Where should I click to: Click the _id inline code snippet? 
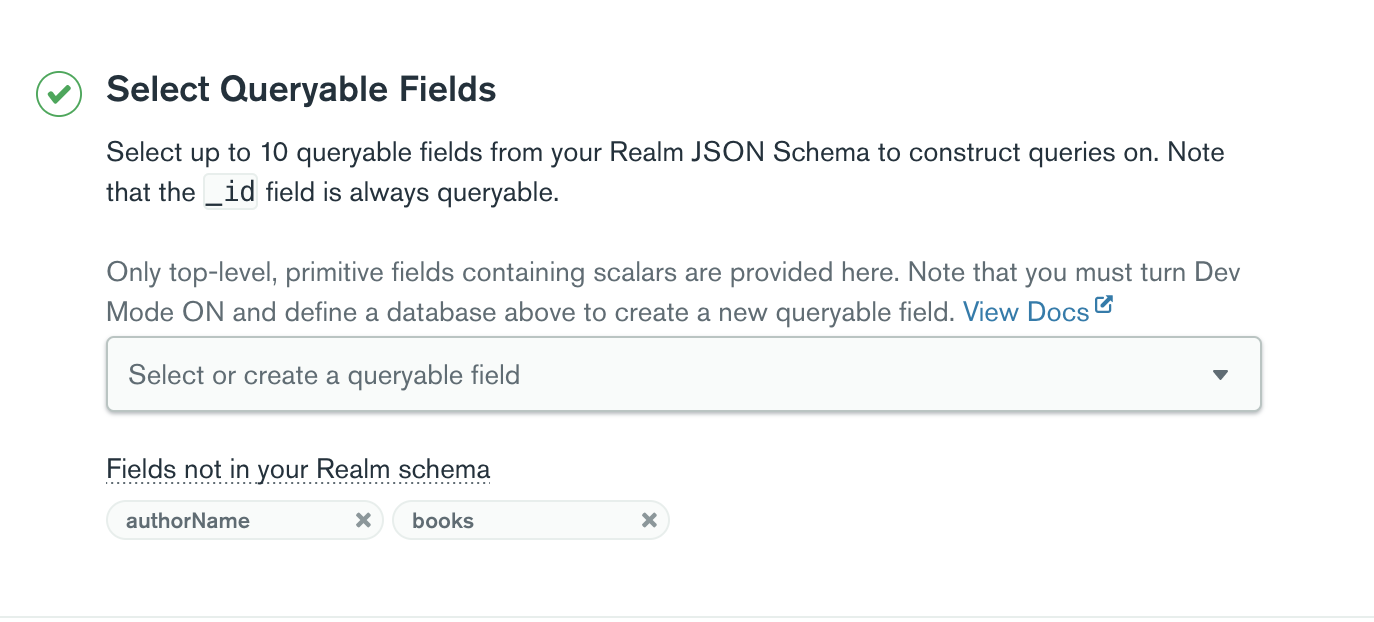[230, 192]
